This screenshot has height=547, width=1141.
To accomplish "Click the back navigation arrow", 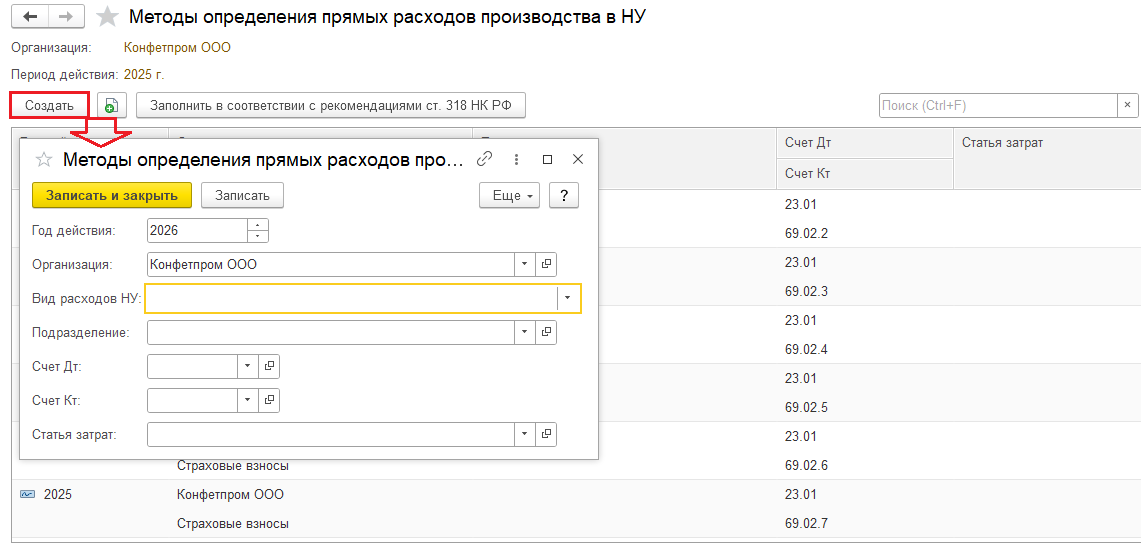I will coord(29,17).
